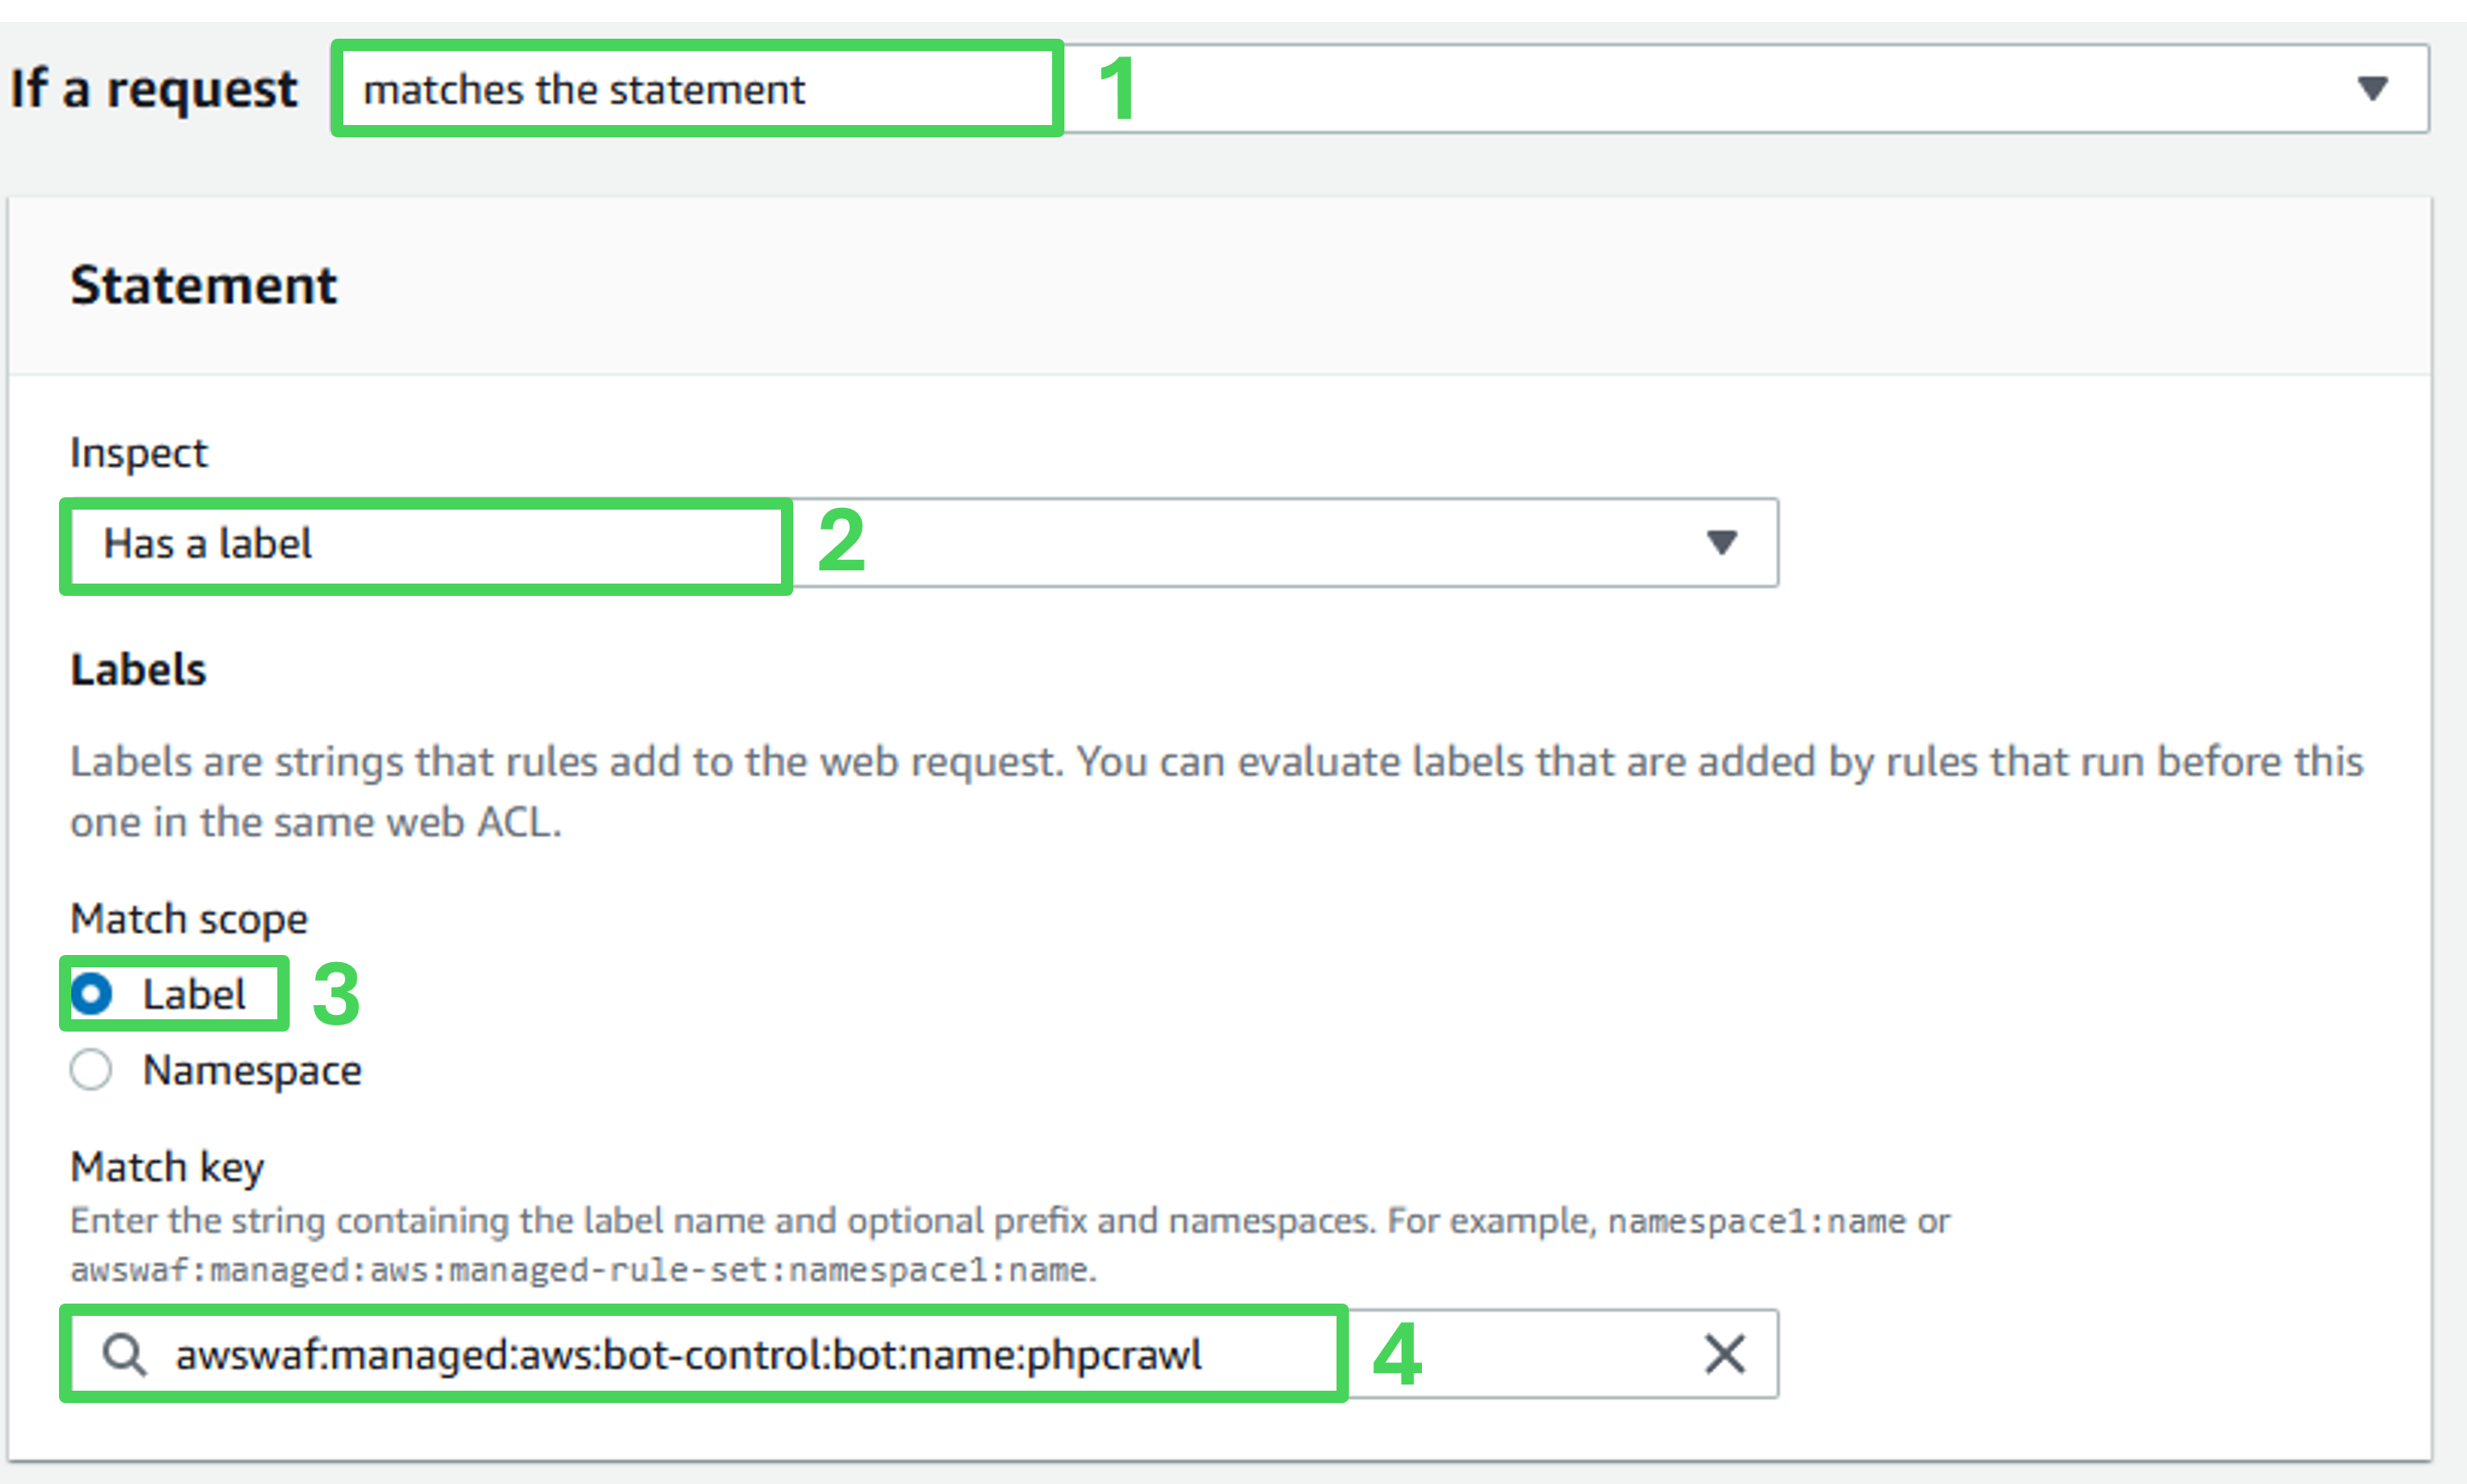
Task: Open the 'matches the statement' dropdown
Action: [x=1380, y=89]
